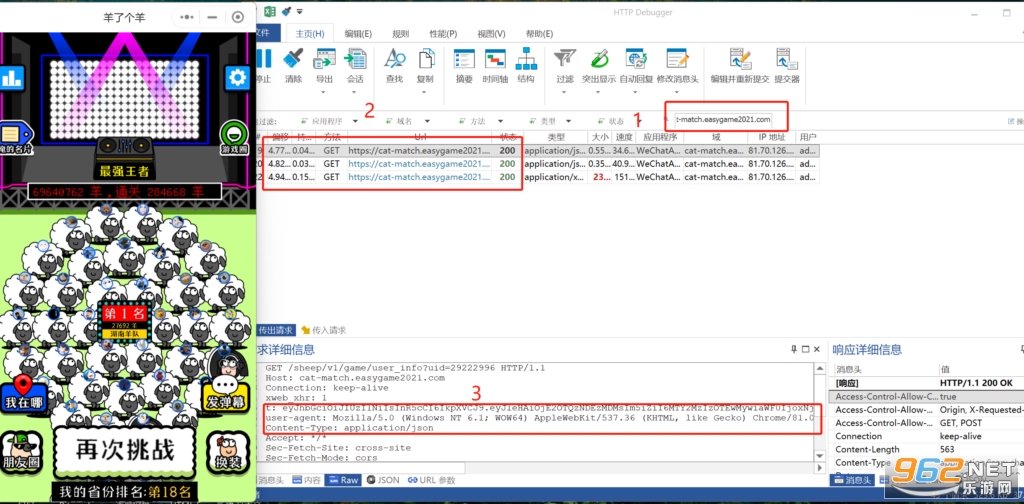Screen dimensions: 1024x504
Task: Open the 传入请求 (Incoming requests) tab
Action: tap(323, 330)
